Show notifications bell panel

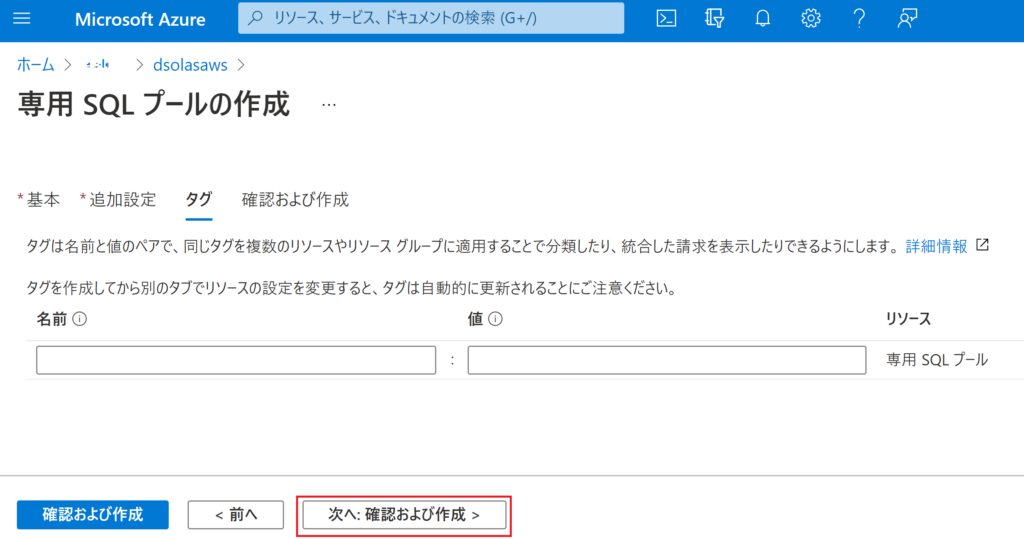tap(763, 19)
